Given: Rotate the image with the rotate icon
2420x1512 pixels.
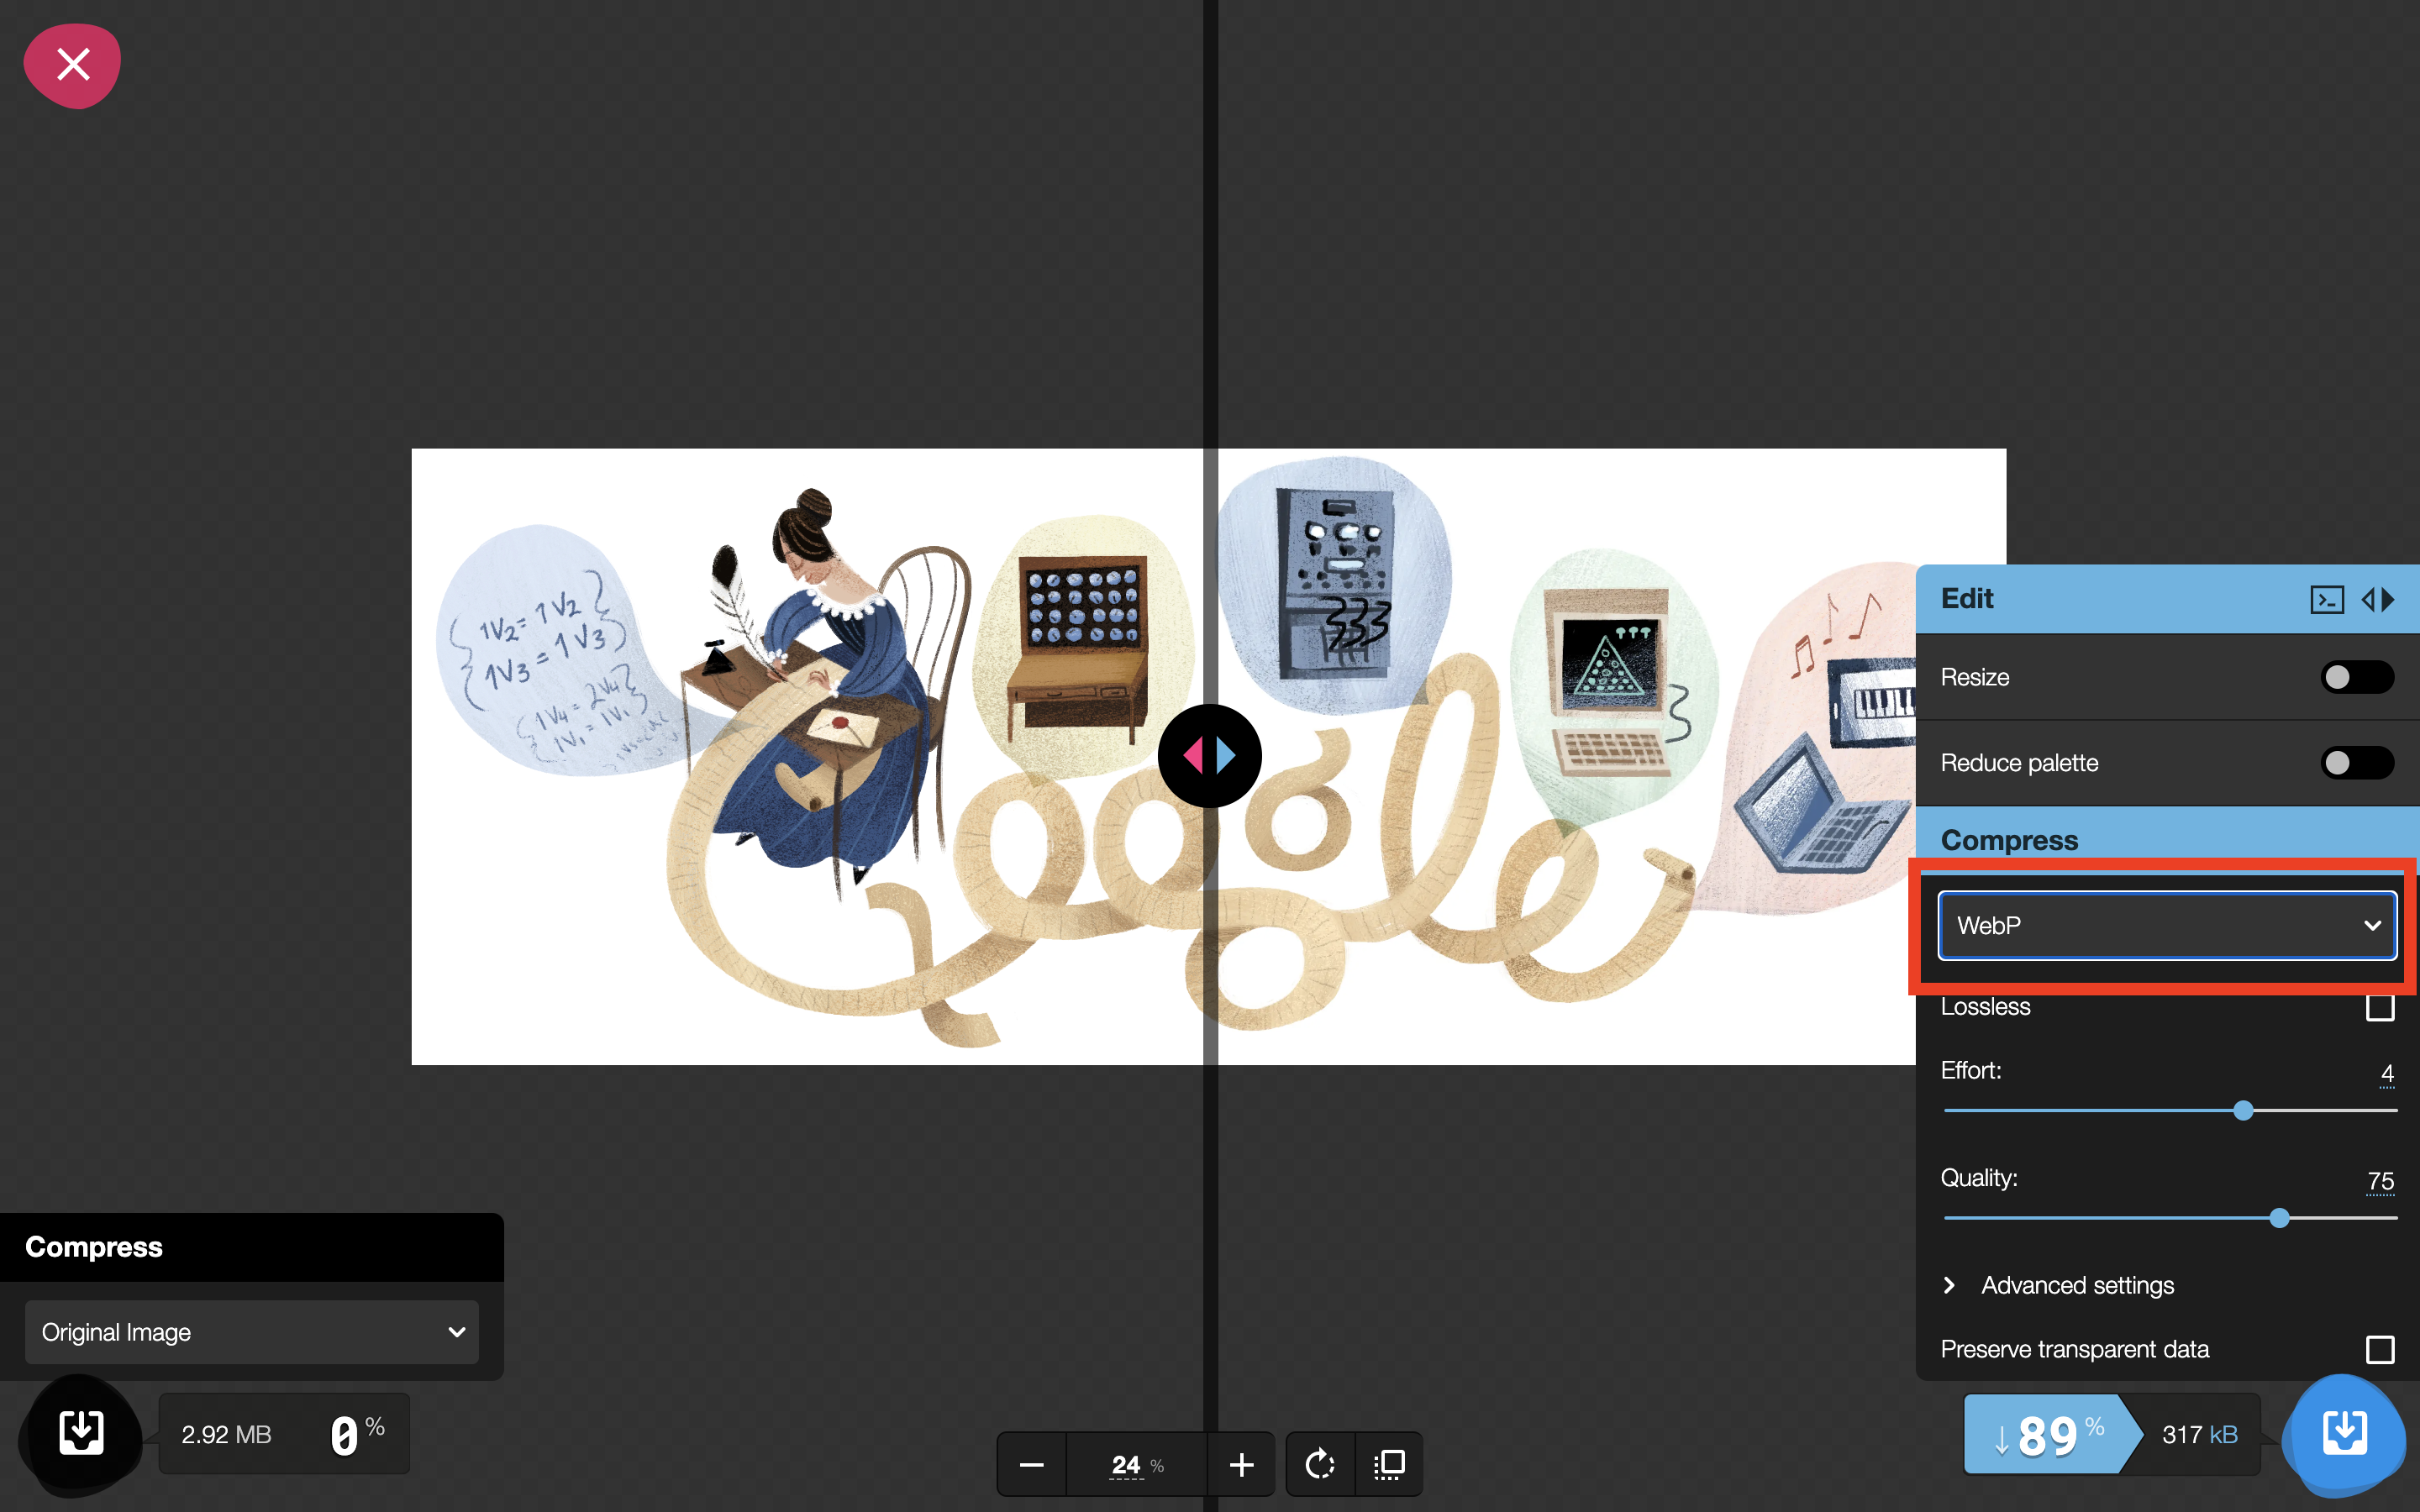Looking at the screenshot, I should point(1320,1465).
